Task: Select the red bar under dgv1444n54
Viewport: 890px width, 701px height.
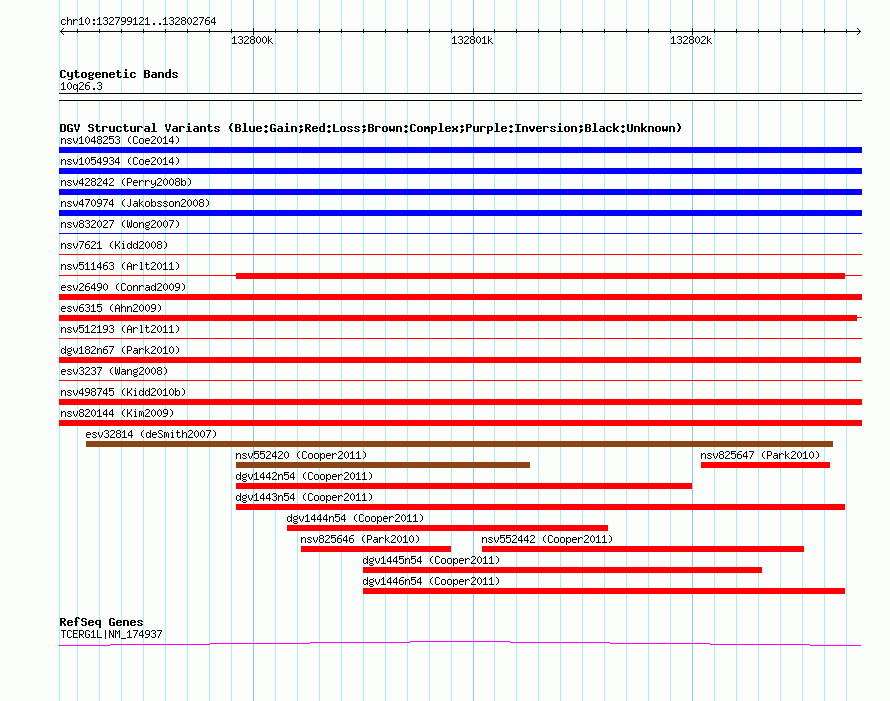Action: tap(447, 528)
